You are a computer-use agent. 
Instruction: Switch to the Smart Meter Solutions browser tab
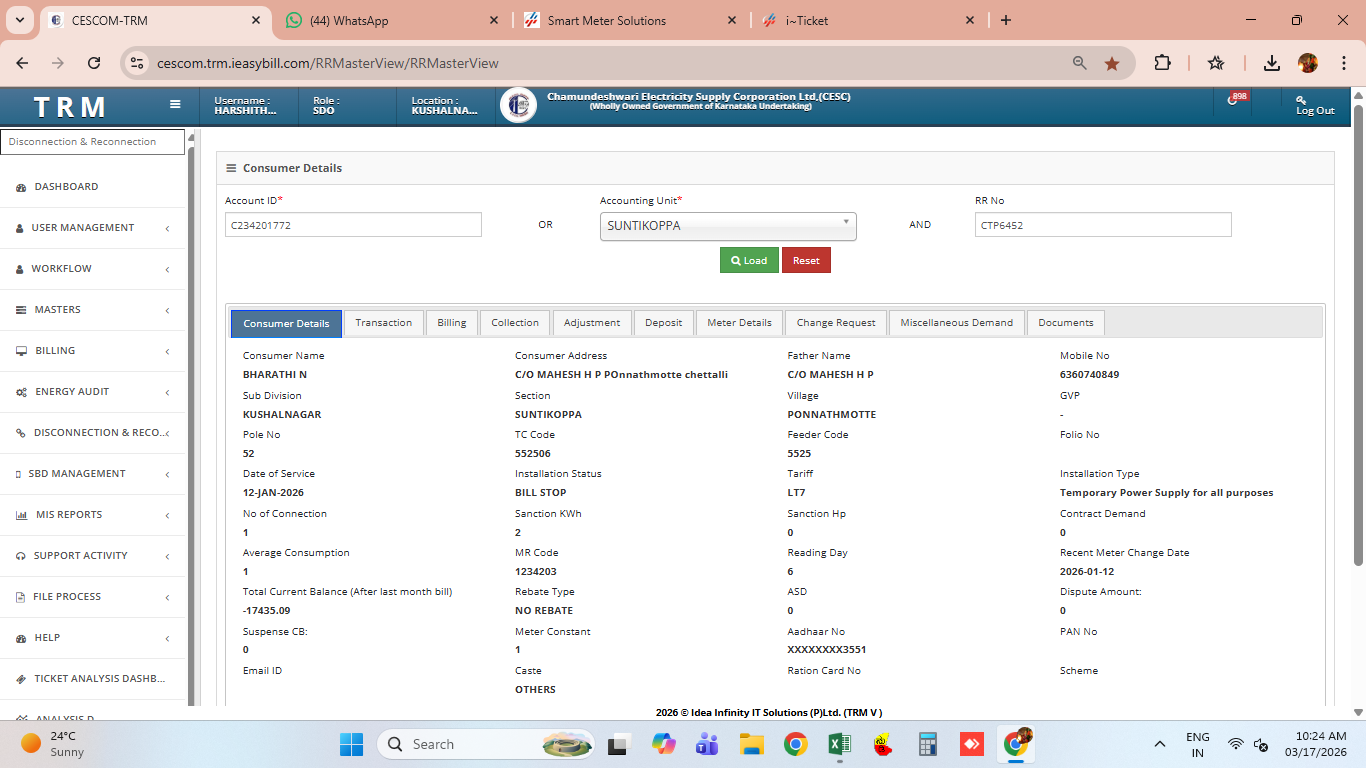coord(631,20)
